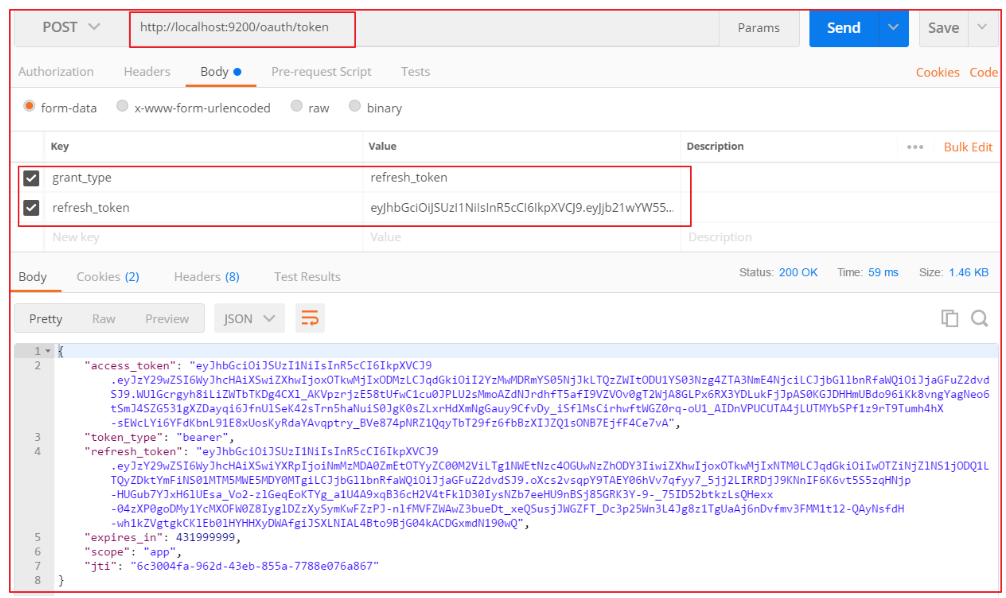Click the "scope": "app" line
The height and width of the screenshot is (598, 1006).
[133, 552]
